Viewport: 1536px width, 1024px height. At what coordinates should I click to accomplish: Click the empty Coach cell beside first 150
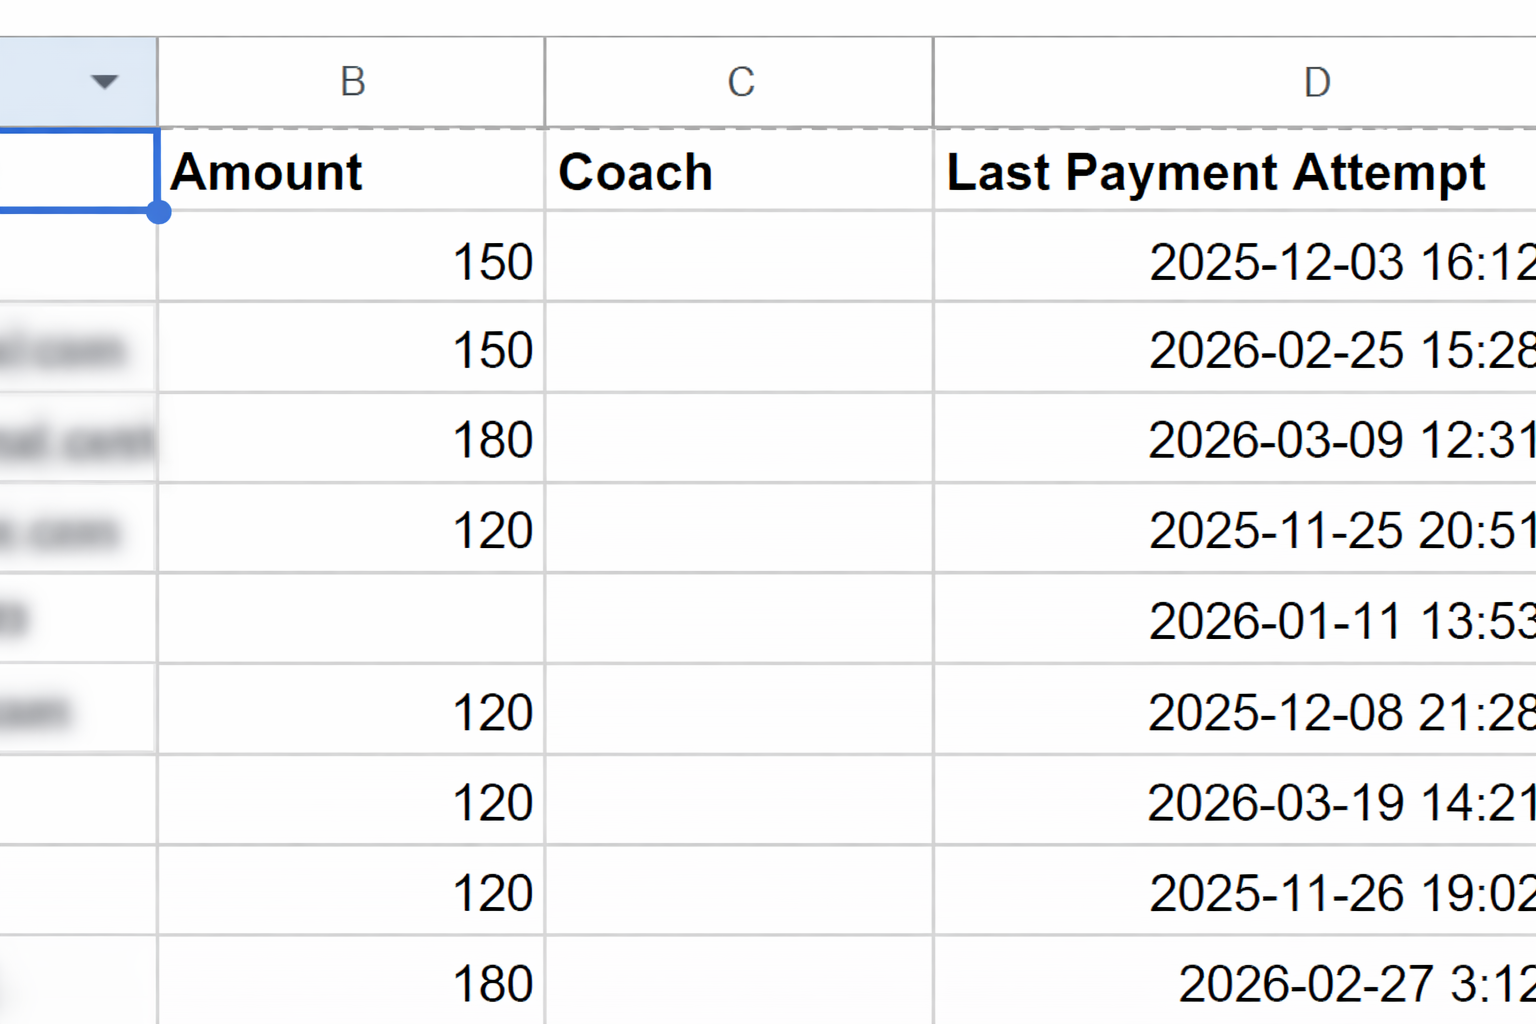pyautogui.click(x=739, y=261)
